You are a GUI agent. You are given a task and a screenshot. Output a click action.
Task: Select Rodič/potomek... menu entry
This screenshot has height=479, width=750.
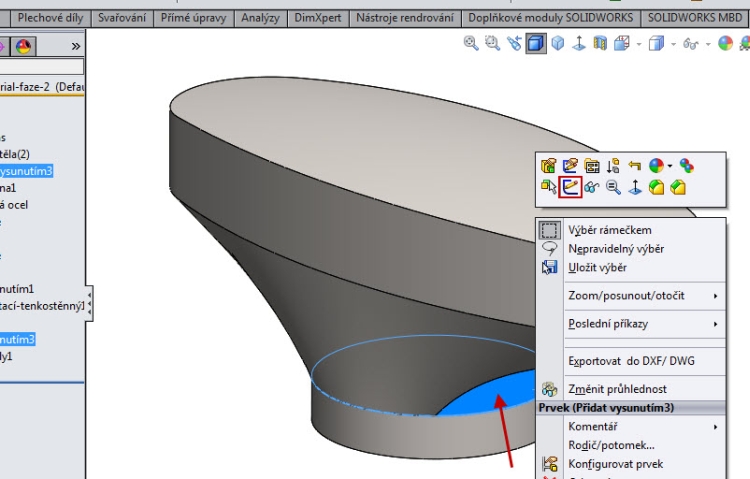631,445
